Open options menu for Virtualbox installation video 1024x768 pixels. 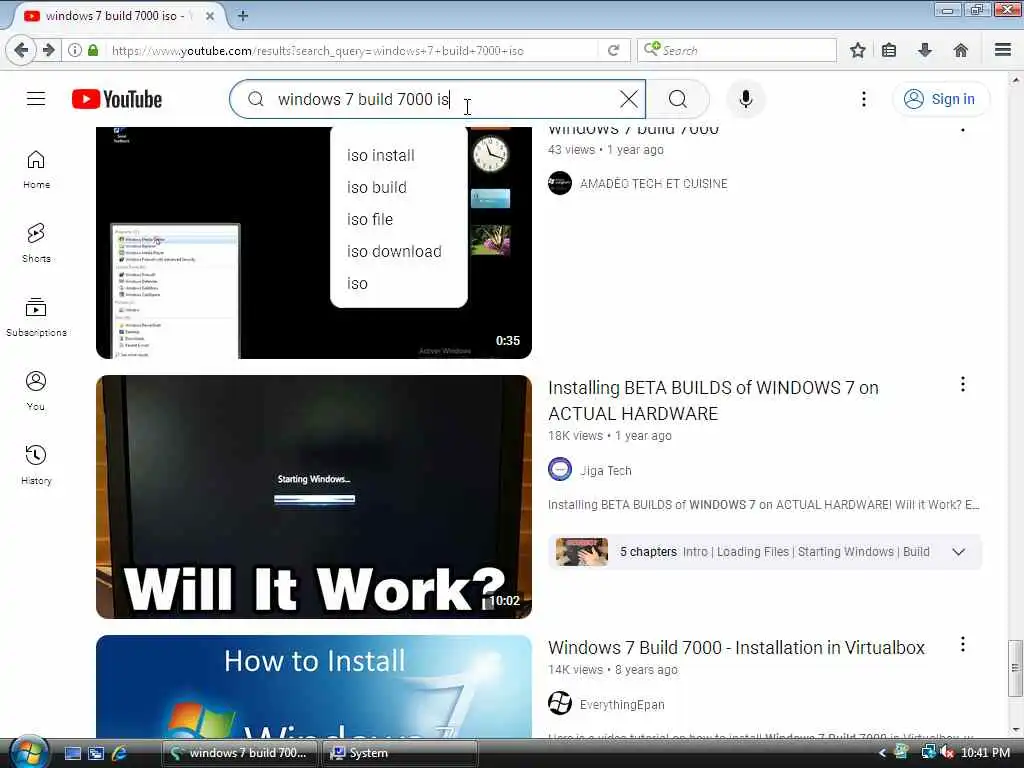962,644
